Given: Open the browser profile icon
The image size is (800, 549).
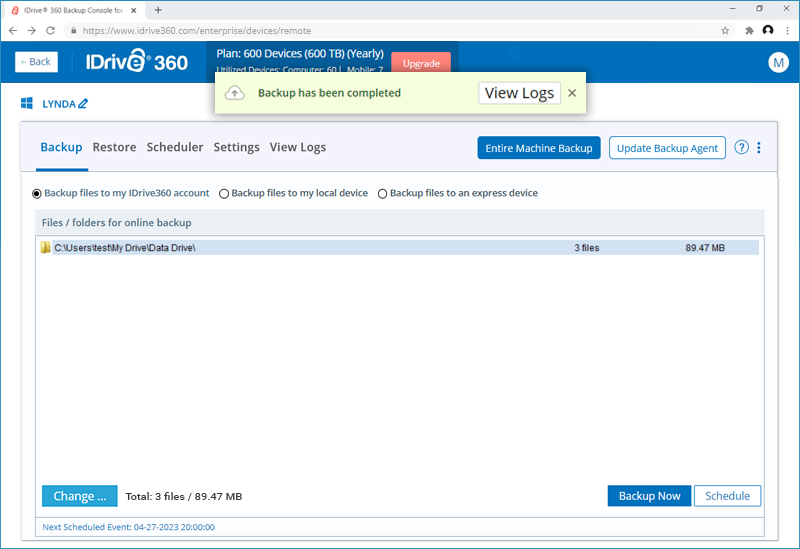Looking at the screenshot, I should click(768, 31).
